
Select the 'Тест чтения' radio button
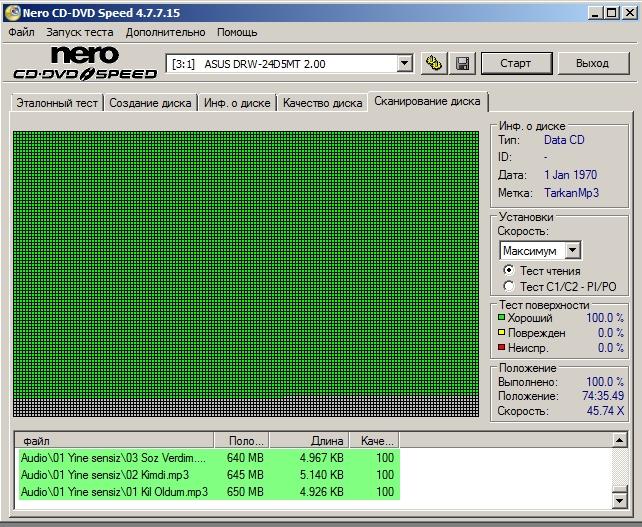(x=508, y=270)
